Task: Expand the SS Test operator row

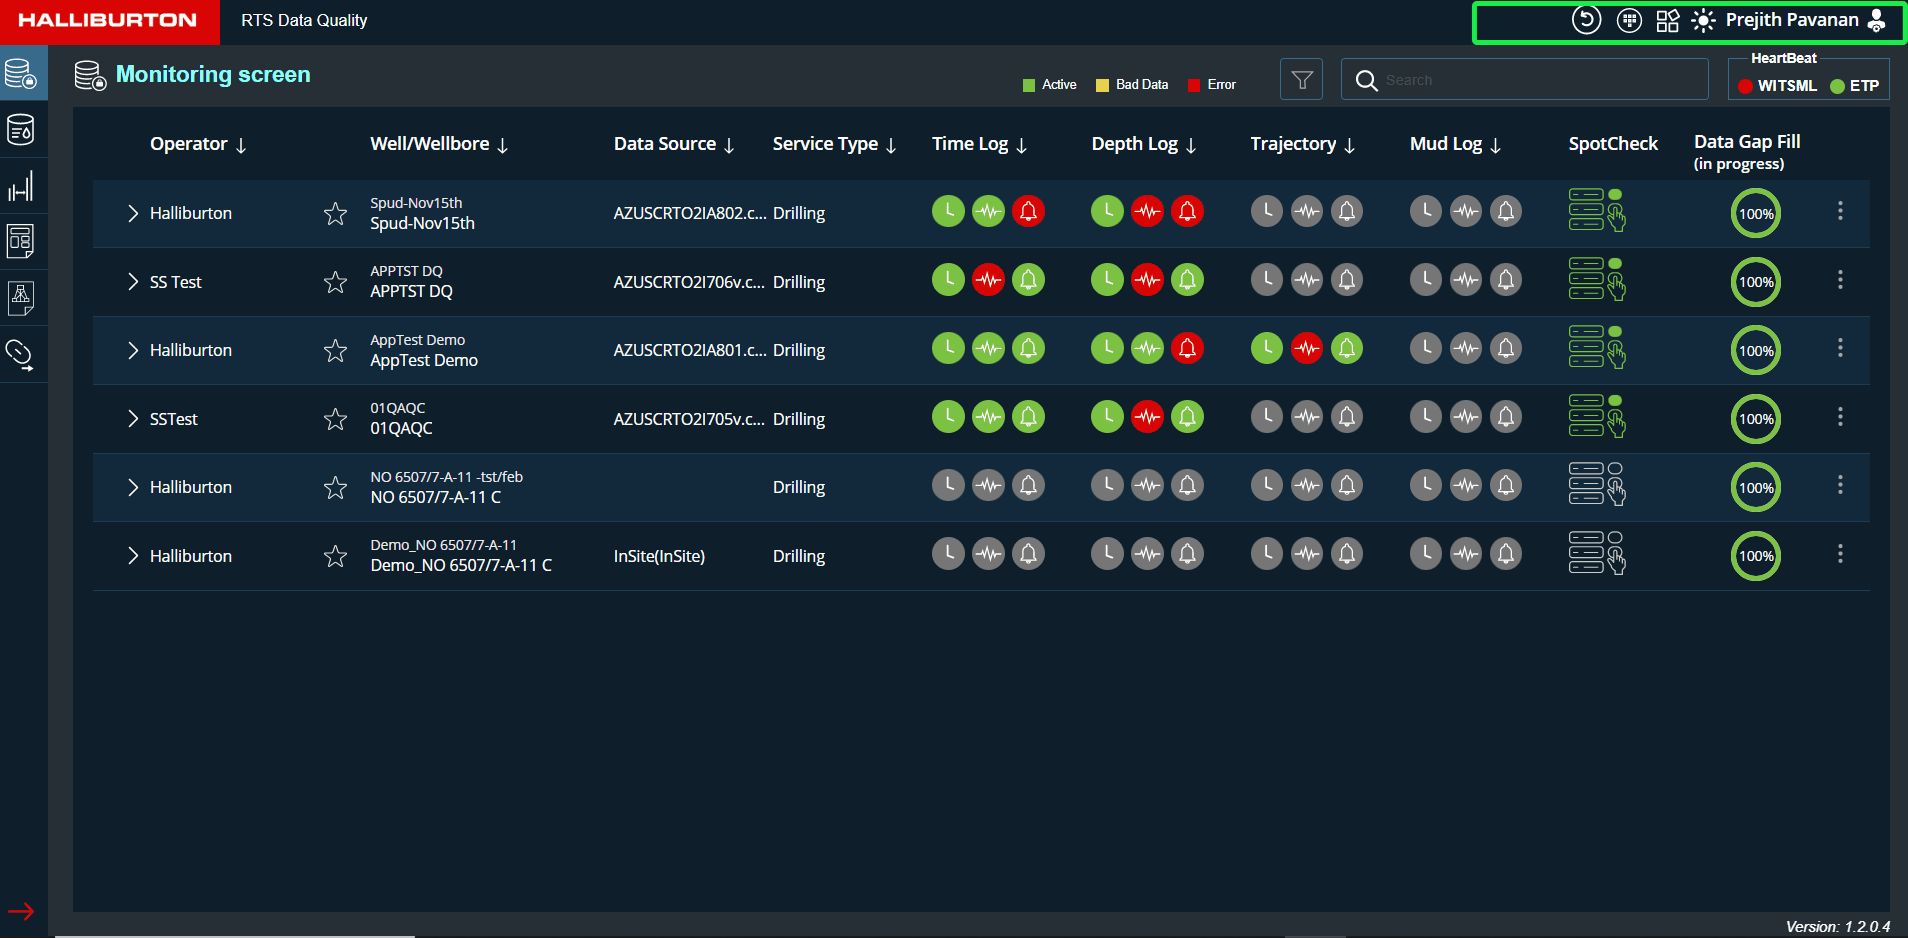Action: click(x=133, y=282)
